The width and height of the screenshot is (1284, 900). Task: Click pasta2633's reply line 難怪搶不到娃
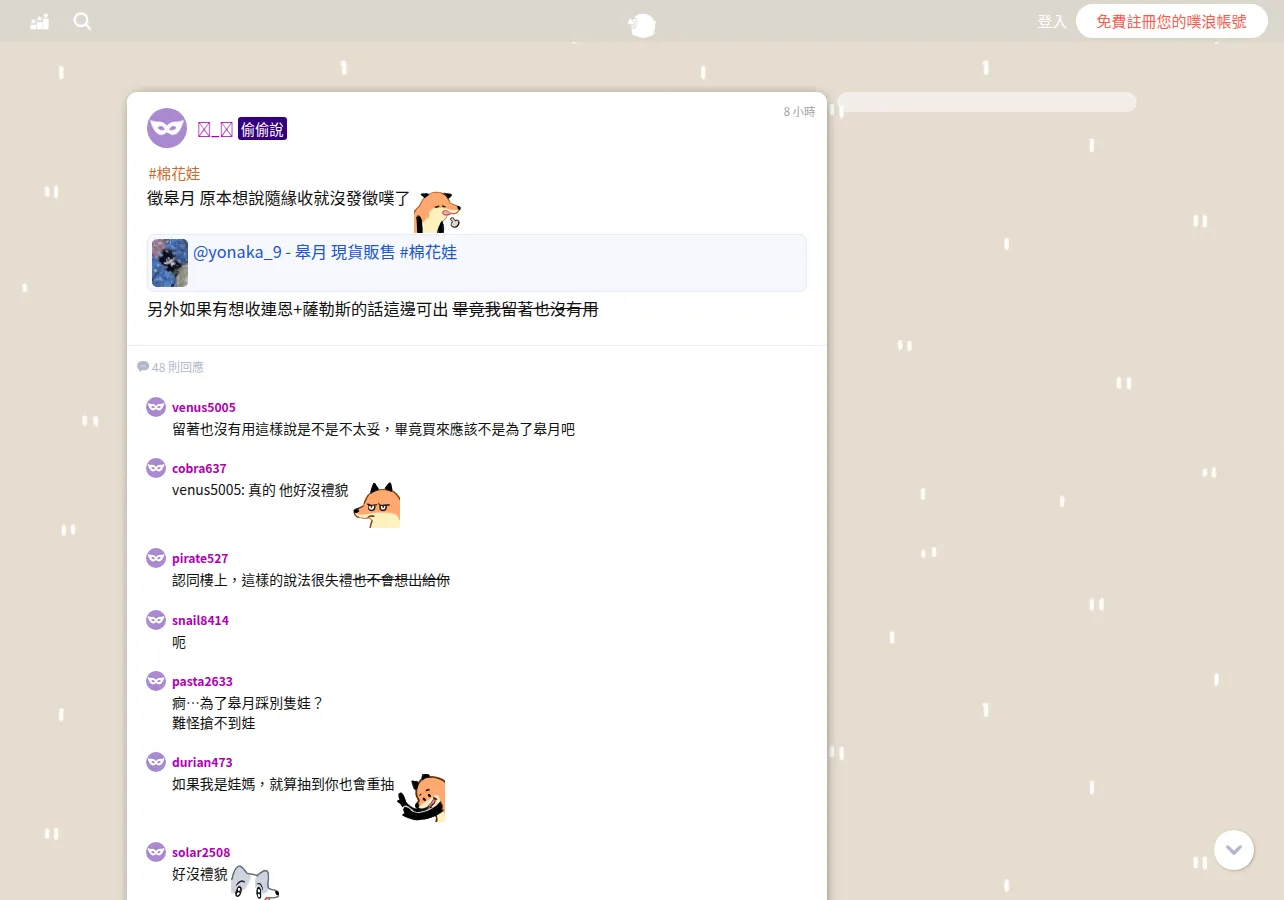213,722
